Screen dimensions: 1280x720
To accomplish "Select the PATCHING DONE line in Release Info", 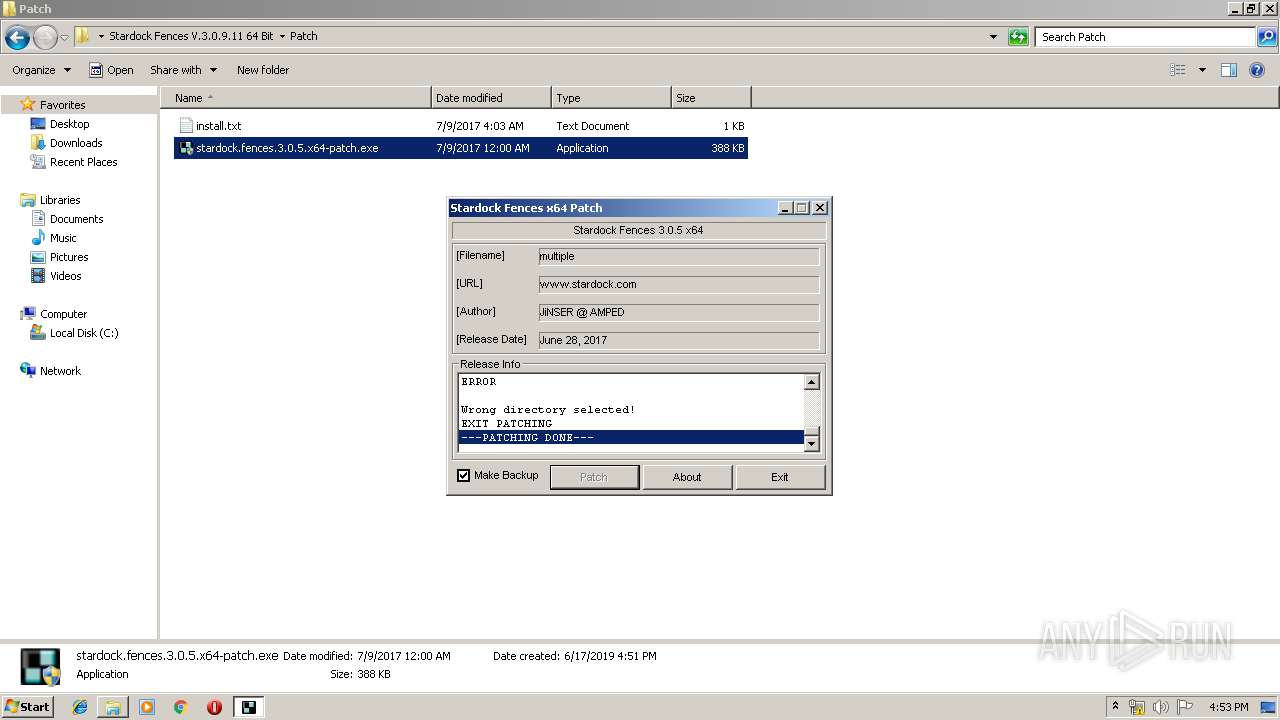I will [631, 438].
